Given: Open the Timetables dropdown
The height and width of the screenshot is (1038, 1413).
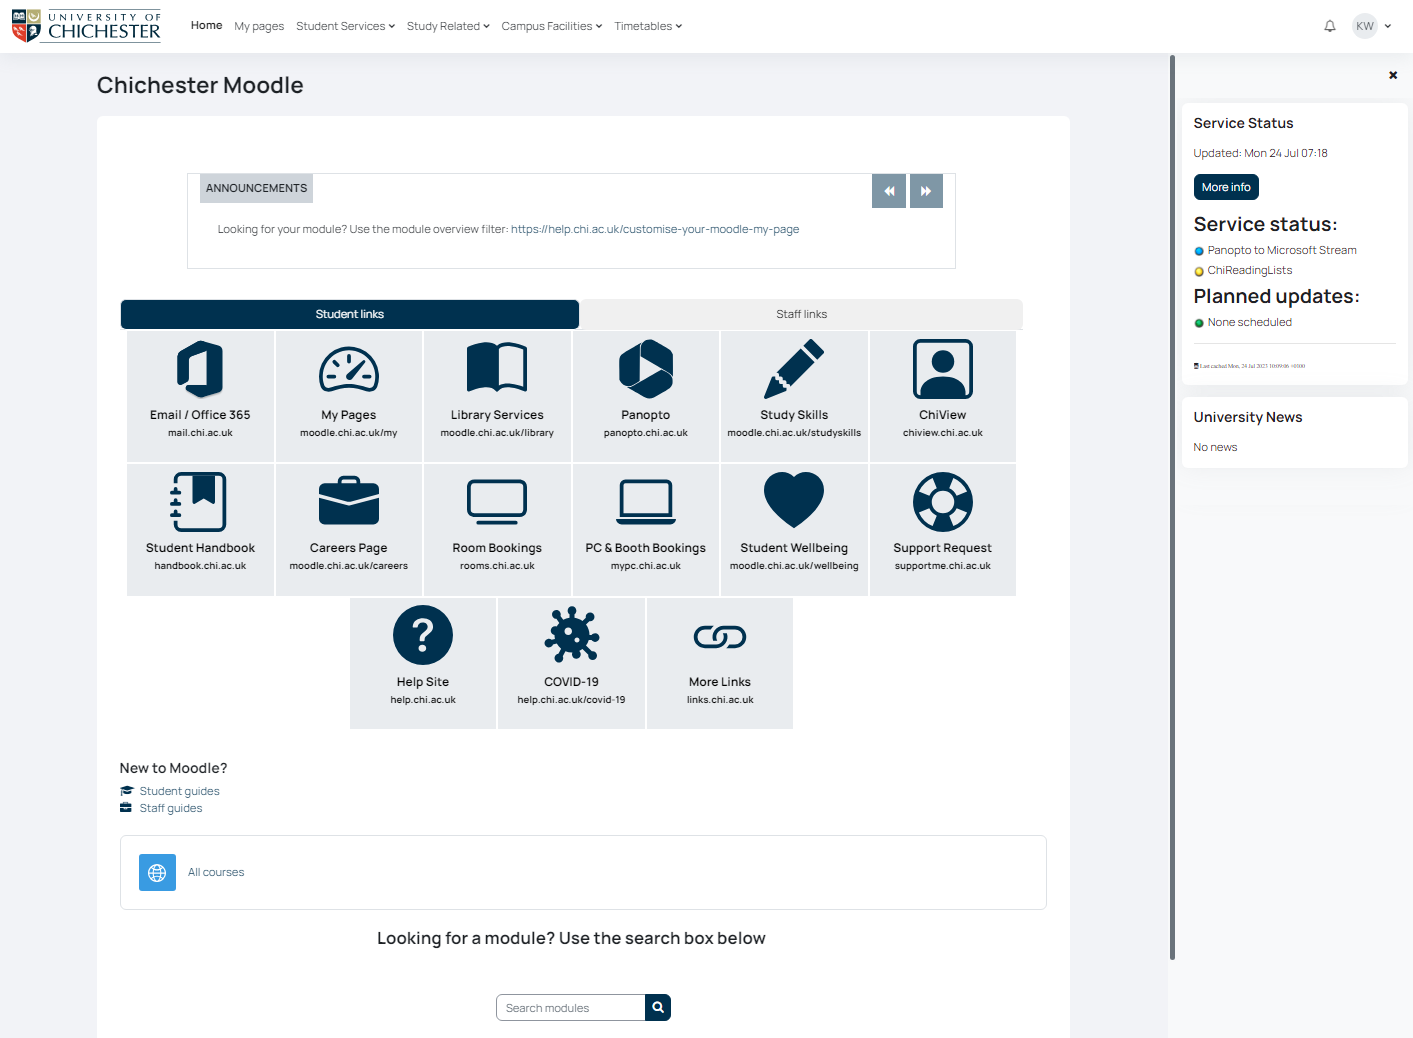Looking at the screenshot, I should point(648,26).
